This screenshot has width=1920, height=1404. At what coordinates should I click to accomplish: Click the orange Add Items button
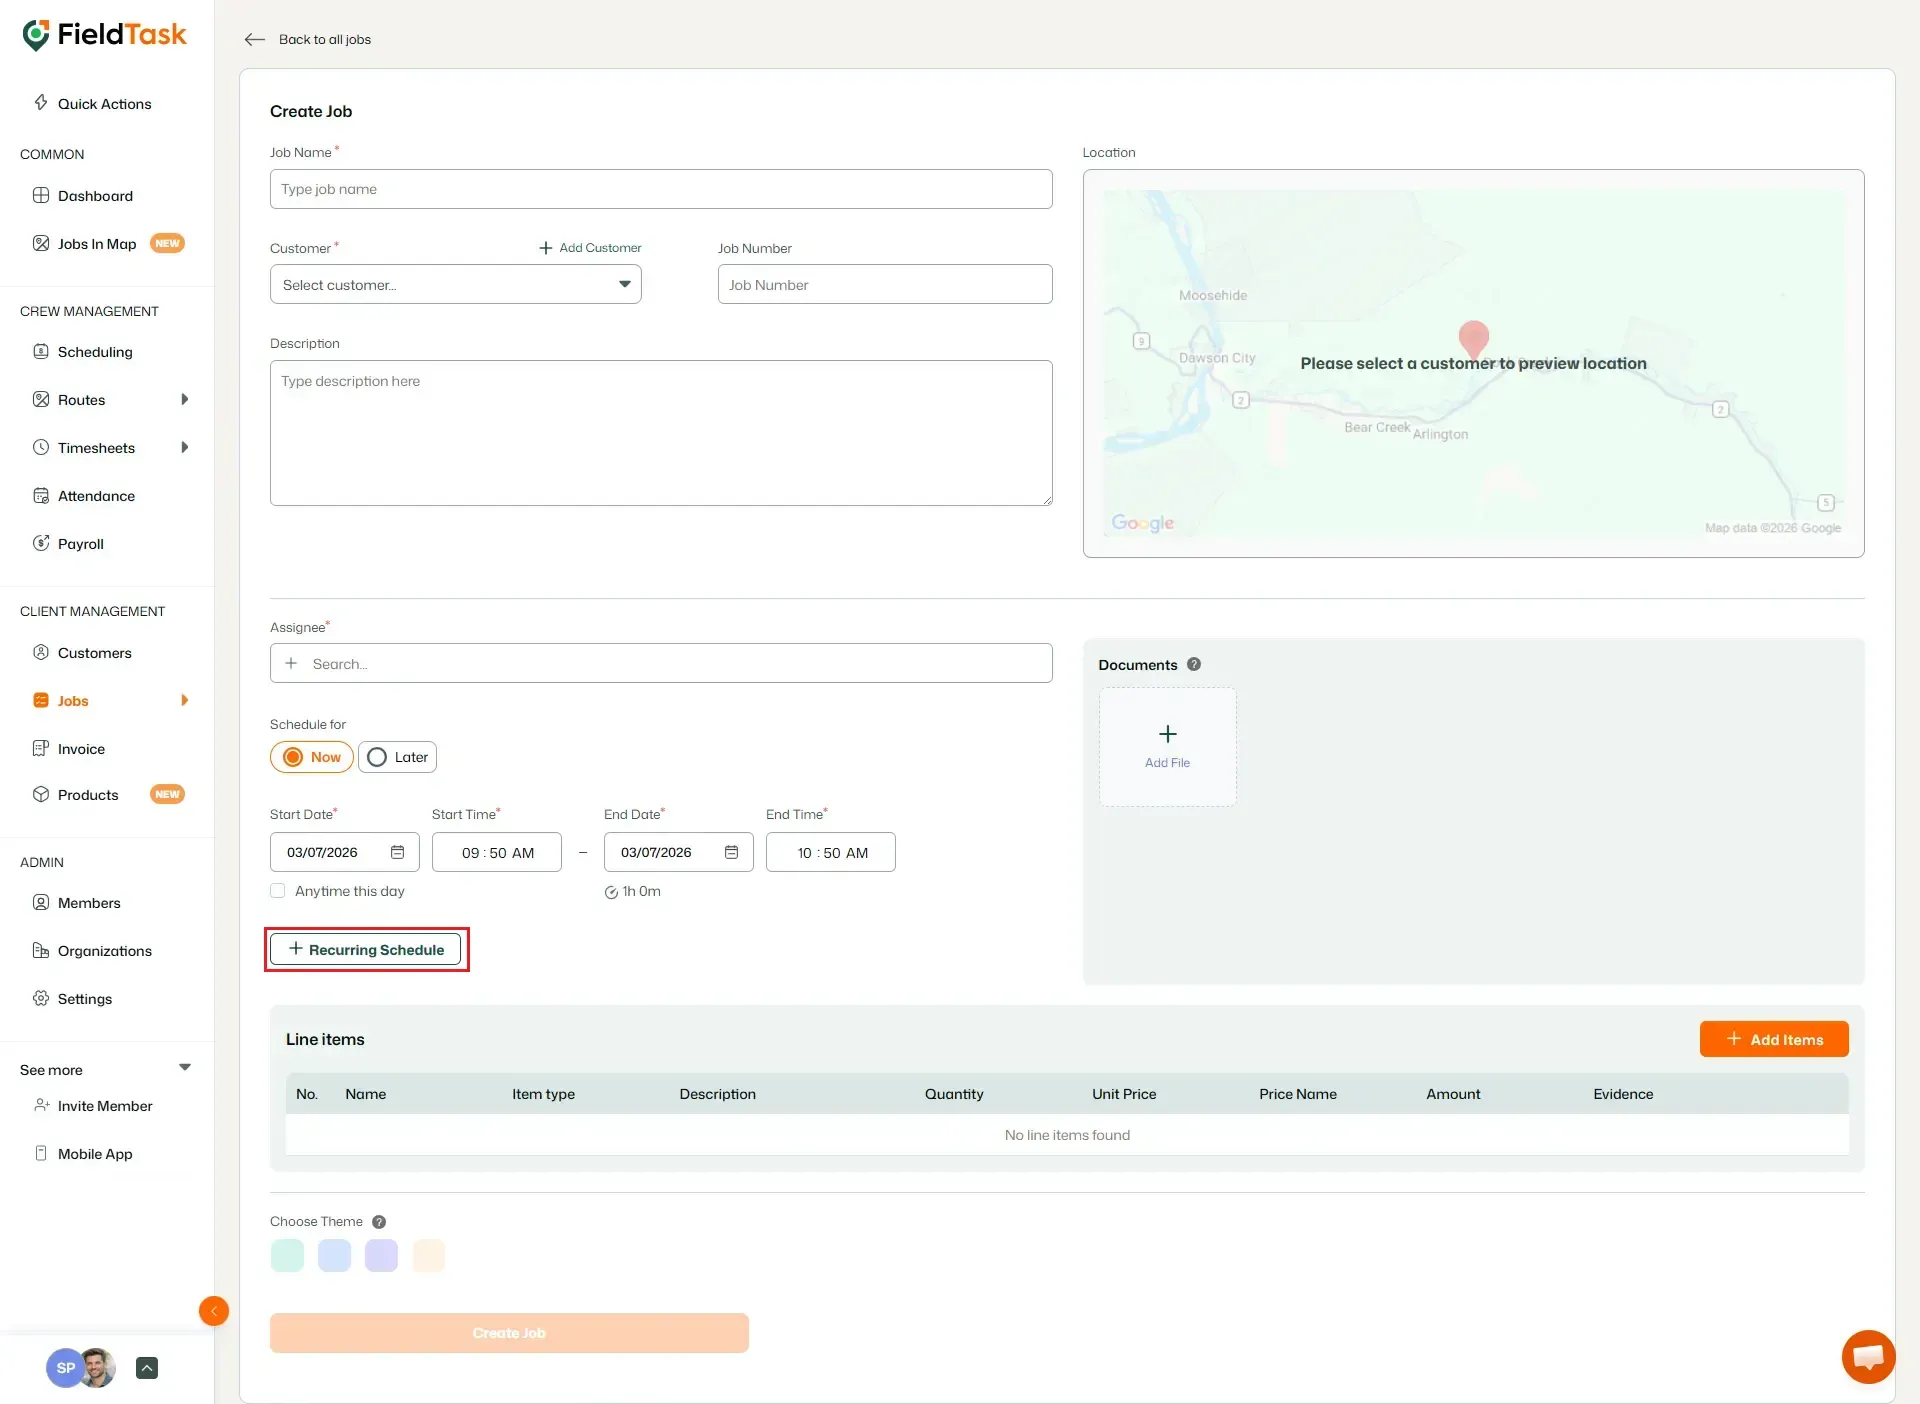(x=1774, y=1039)
